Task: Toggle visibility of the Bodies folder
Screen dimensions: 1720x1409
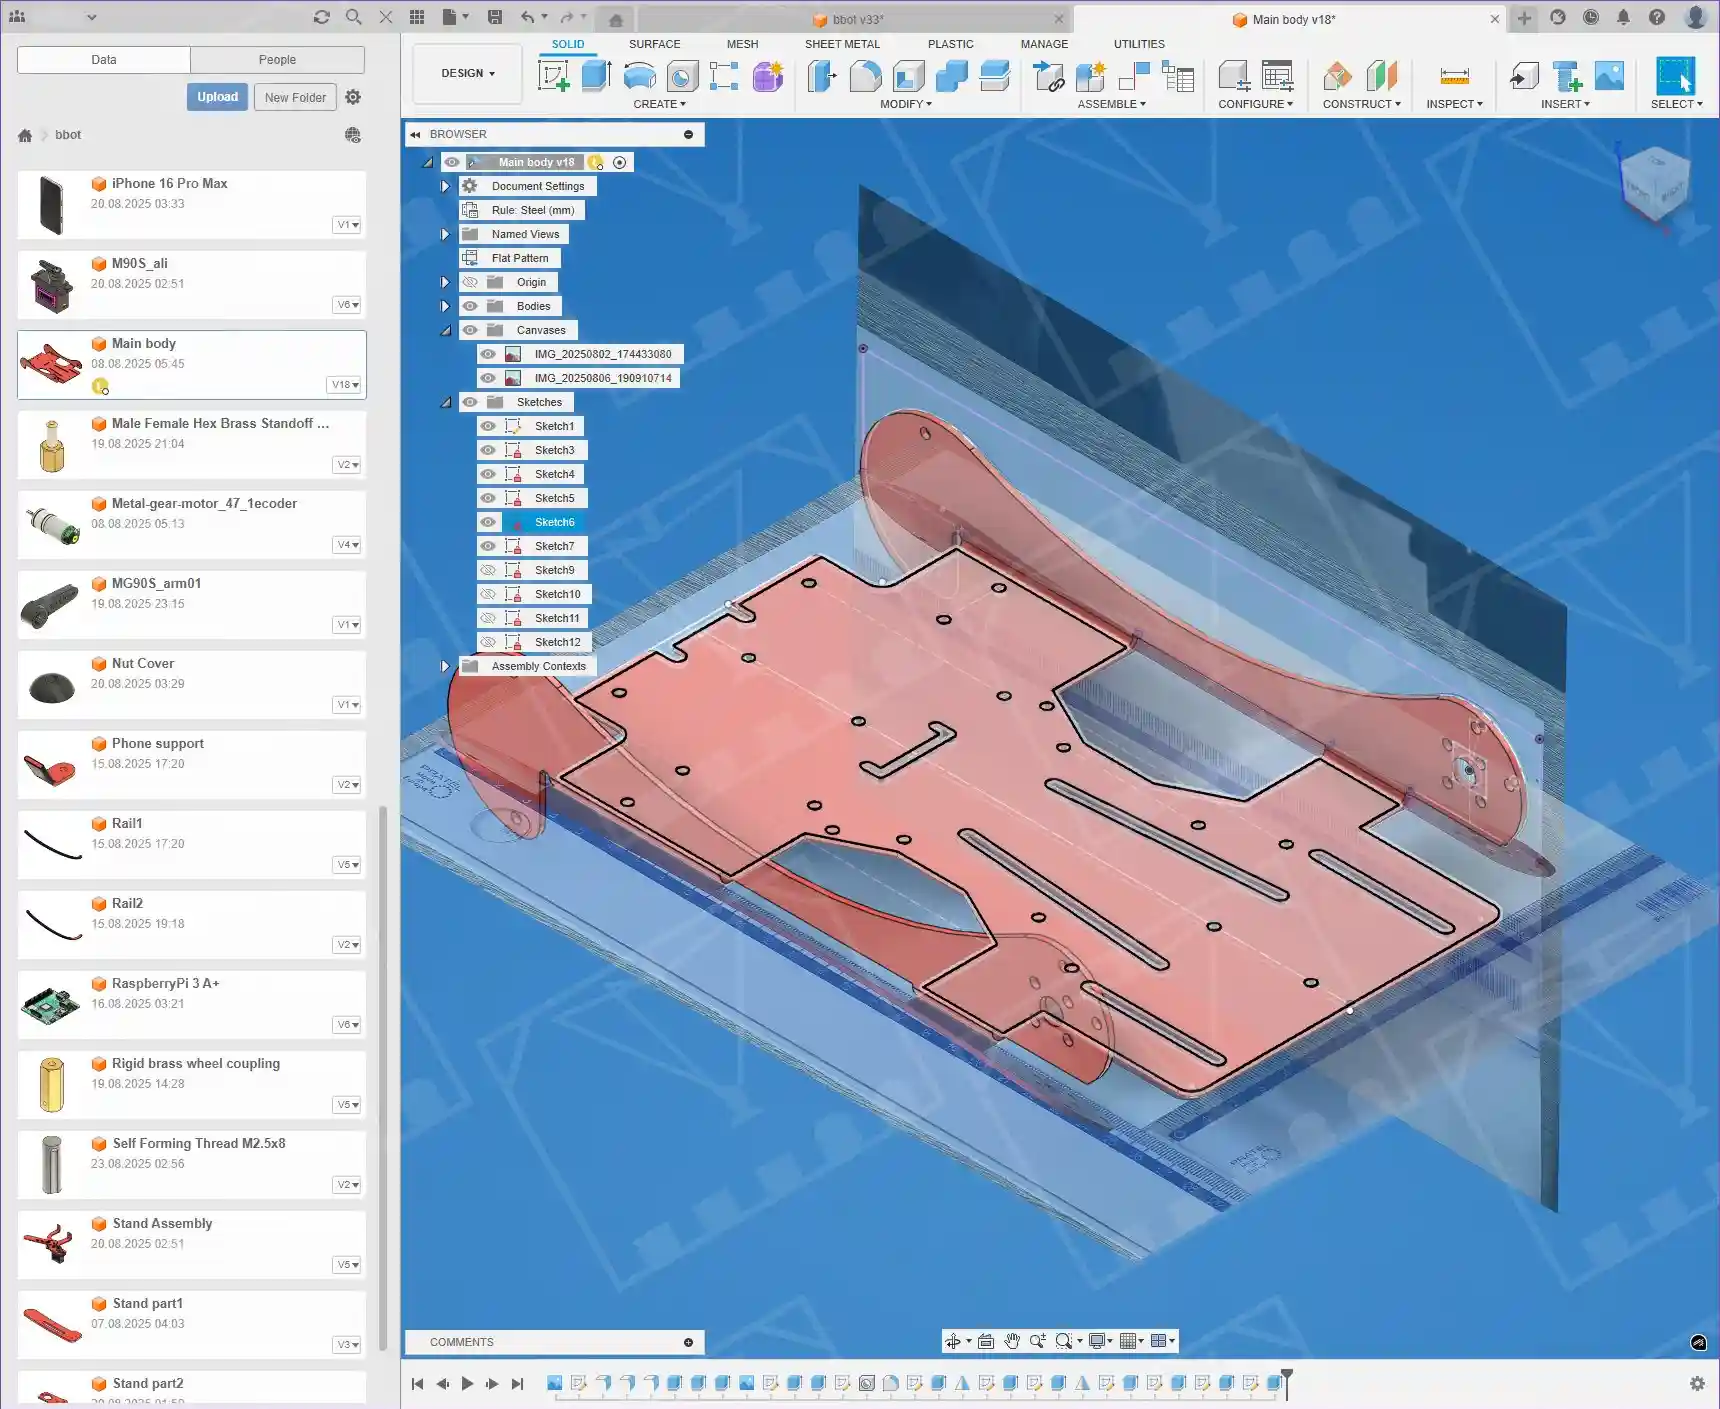Action: point(470,306)
